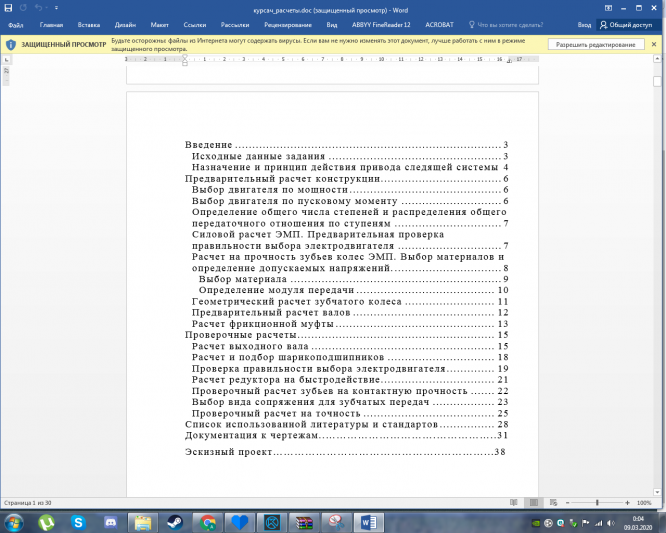666x533 pixels.
Task: Open the Дизайн ribbon tab
Action: (125, 25)
